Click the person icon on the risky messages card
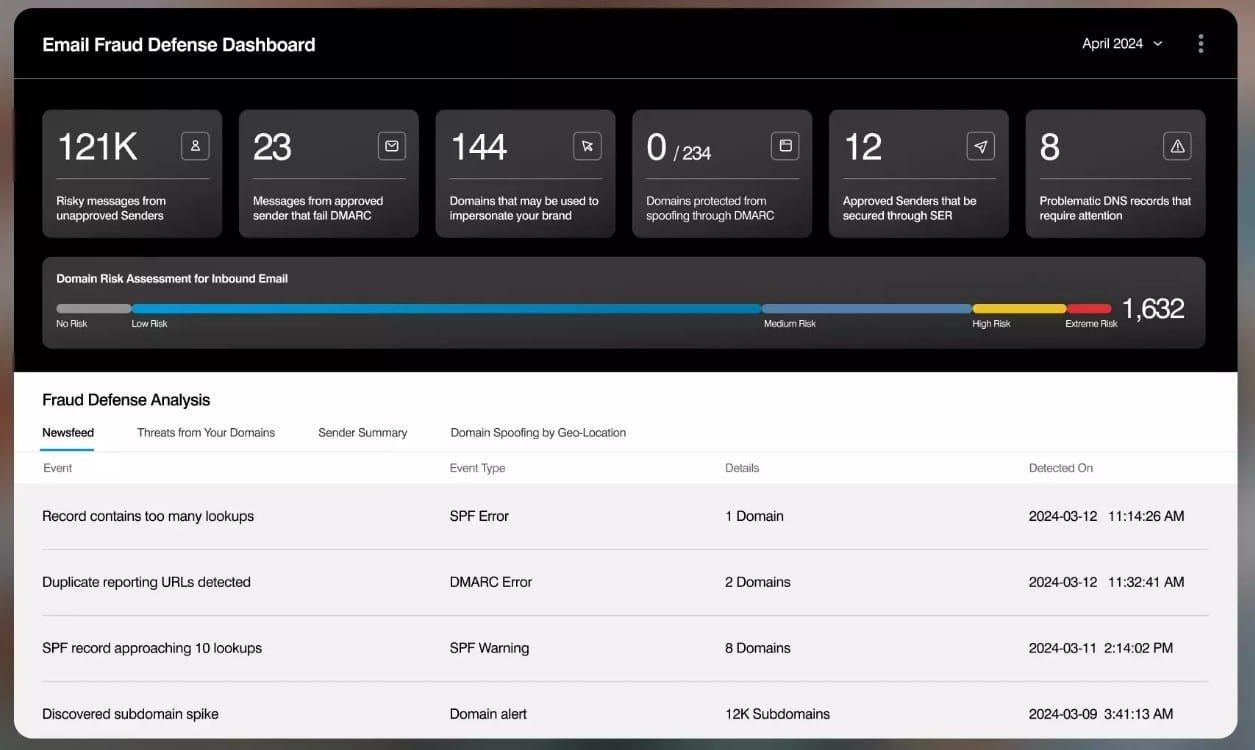This screenshot has width=1255, height=750. pyautogui.click(x=196, y=145)
